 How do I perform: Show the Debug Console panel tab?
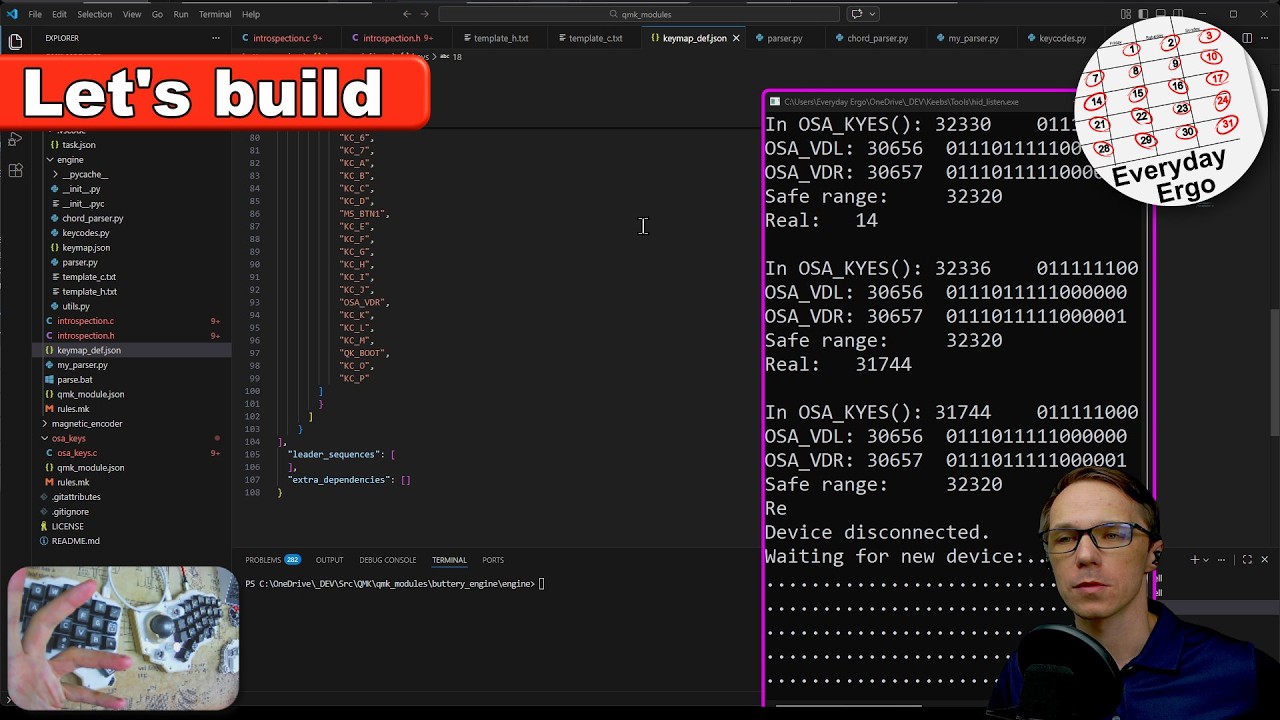[x=387, y=560]
